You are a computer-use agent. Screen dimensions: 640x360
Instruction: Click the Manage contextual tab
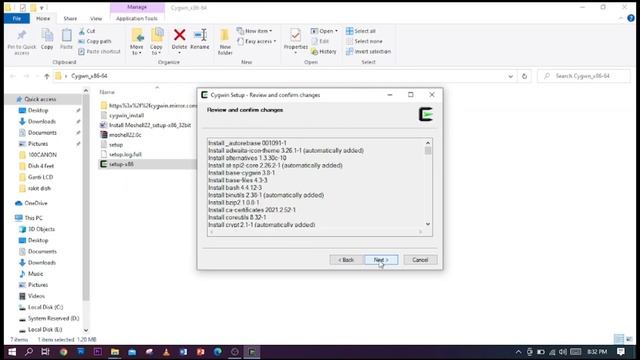[137, 7]
